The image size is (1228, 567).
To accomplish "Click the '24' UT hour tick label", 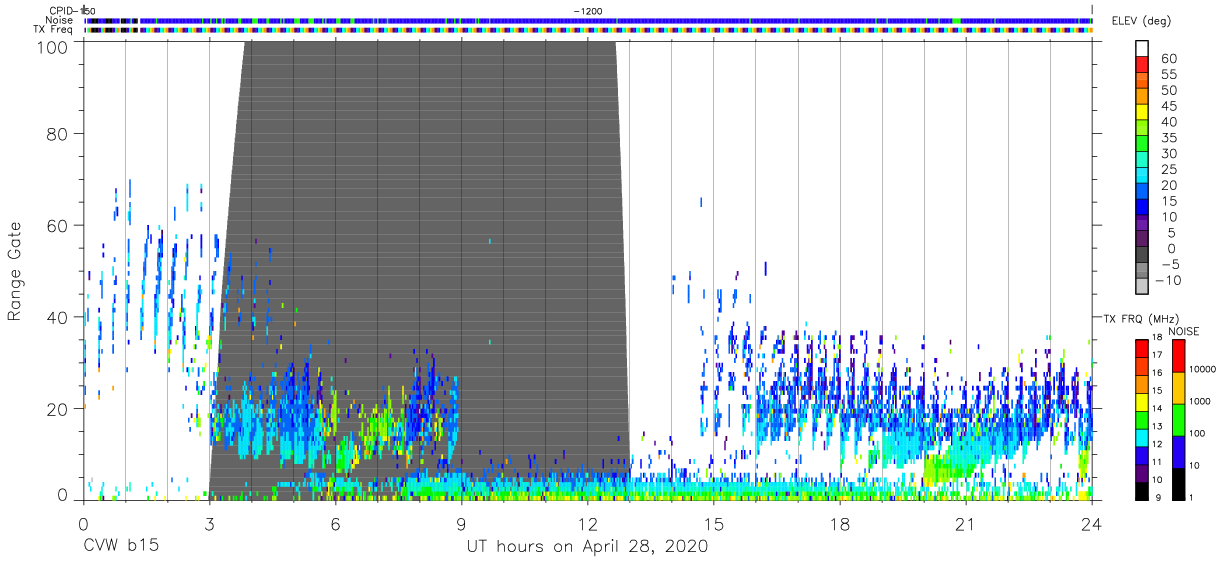I will point(1092,525).
